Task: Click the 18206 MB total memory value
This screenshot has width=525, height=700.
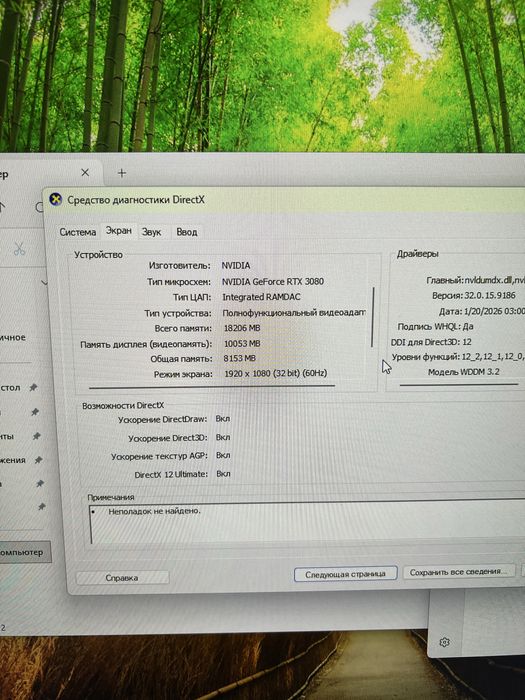Action: coord(242,328)
